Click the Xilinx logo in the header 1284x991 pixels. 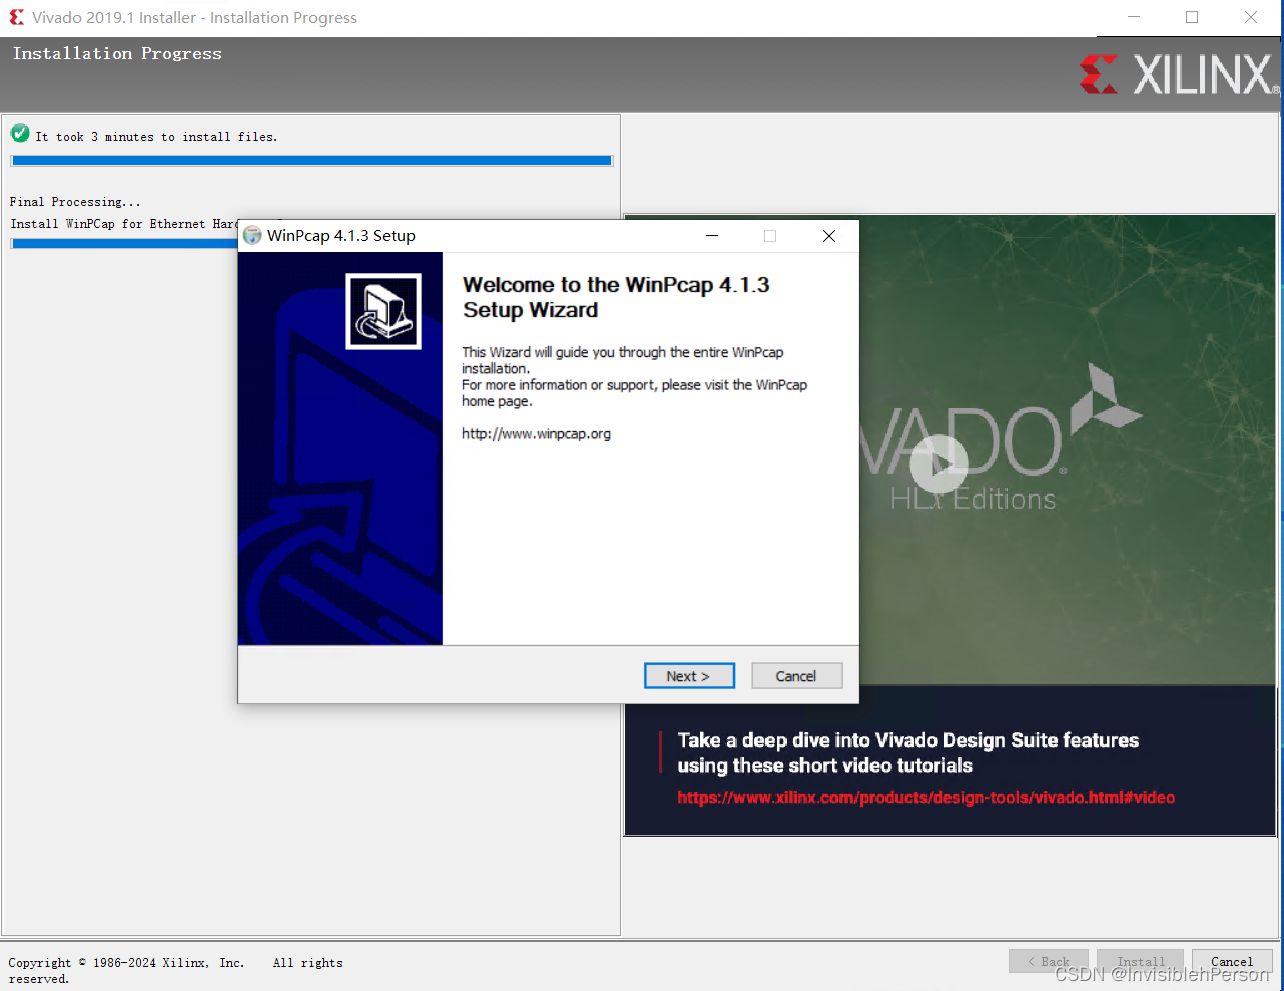(x=1180, y=75)
